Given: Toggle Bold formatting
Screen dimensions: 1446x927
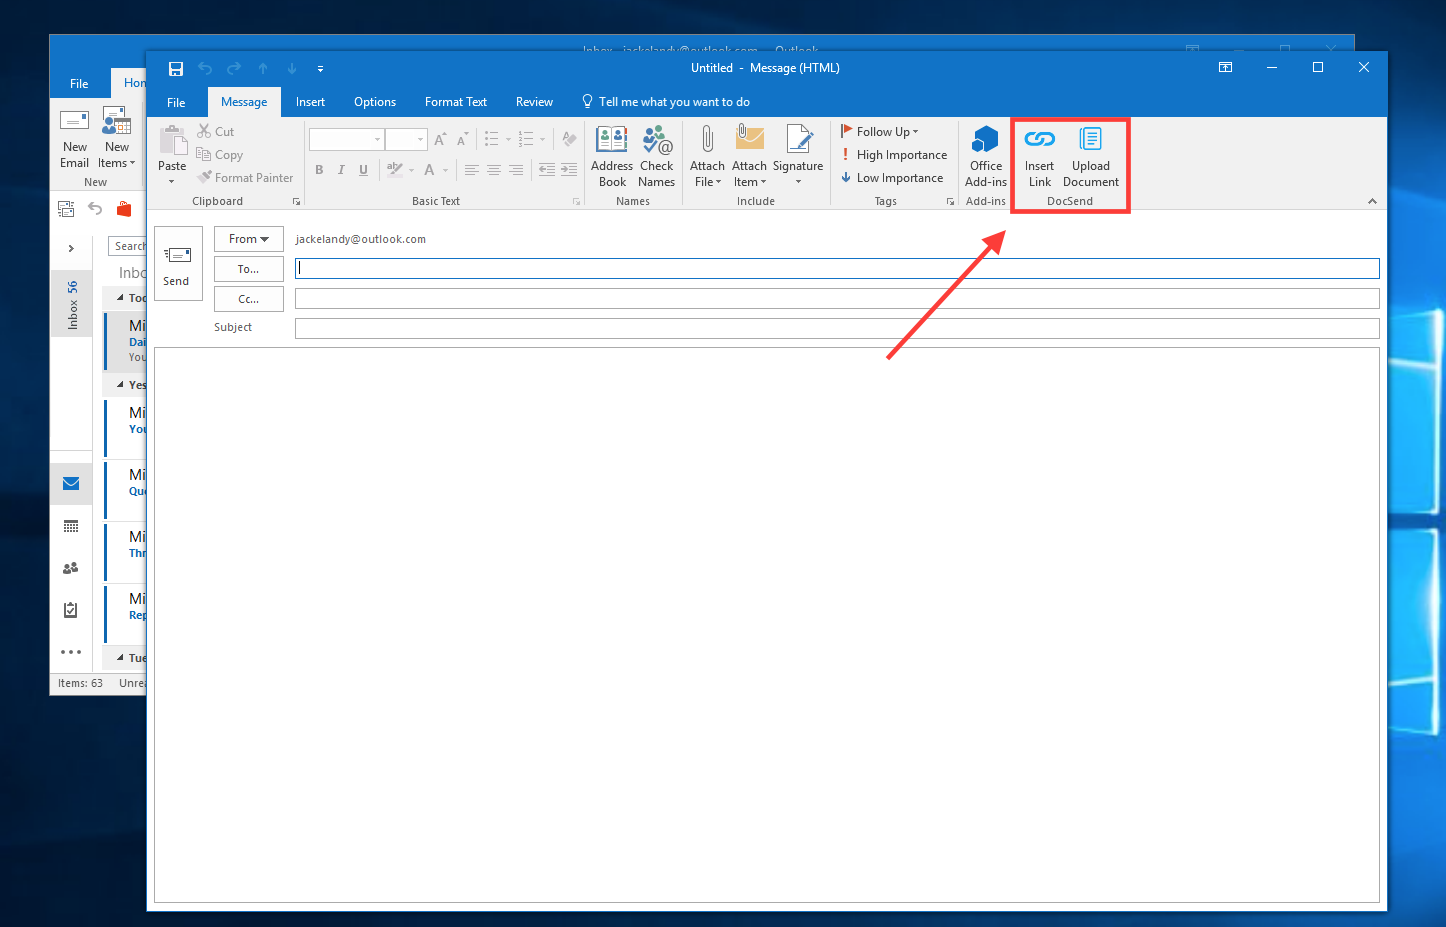Looking at the screenshot, I should tap(319, 170).
